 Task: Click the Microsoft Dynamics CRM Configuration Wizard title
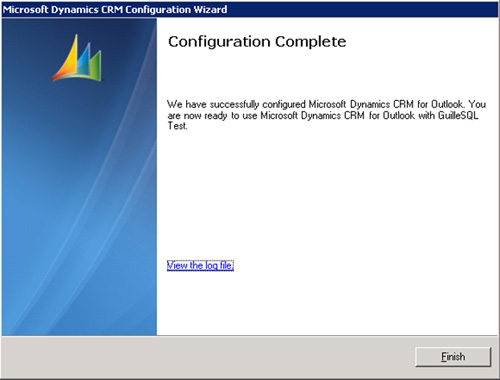click(x=115, y=9)
